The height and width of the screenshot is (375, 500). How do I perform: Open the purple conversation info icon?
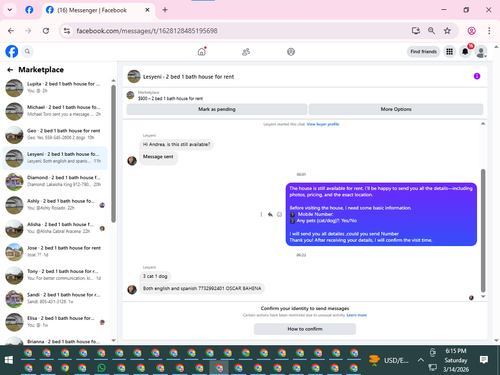coord(477,76)
